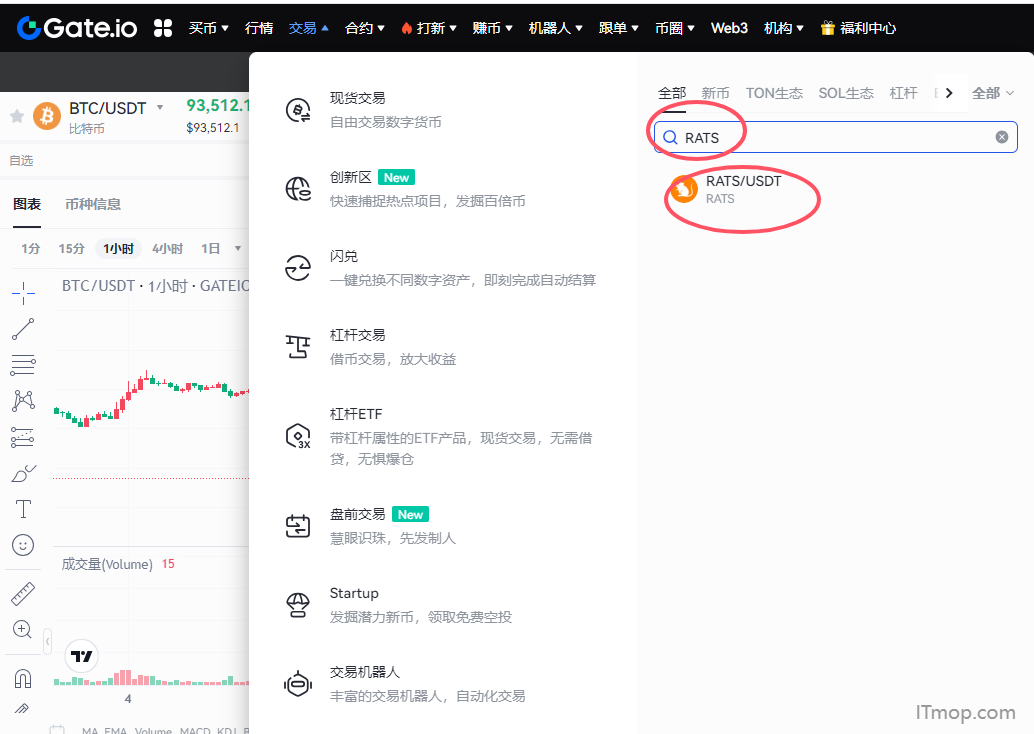This screenshot has width=1034, height=734.
Task: Select RATS/USDT from search results
Action: (x=743, y=189)
